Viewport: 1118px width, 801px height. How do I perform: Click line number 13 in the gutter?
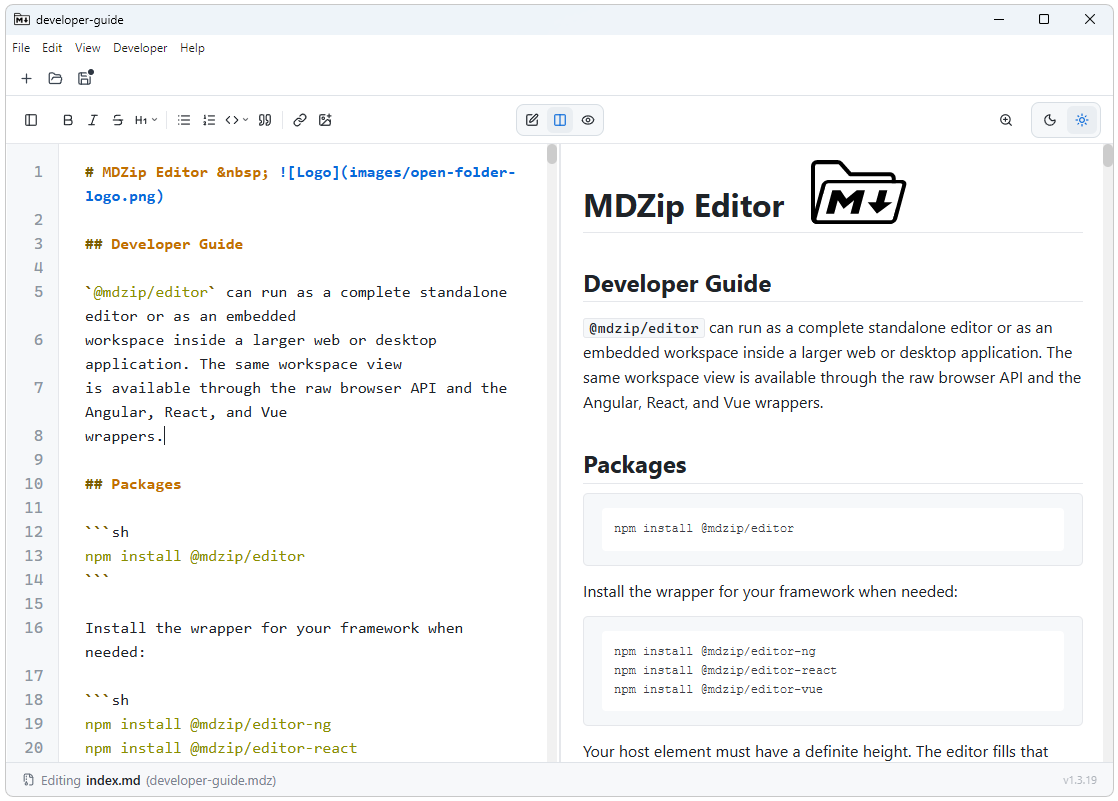tap(34, 556)
